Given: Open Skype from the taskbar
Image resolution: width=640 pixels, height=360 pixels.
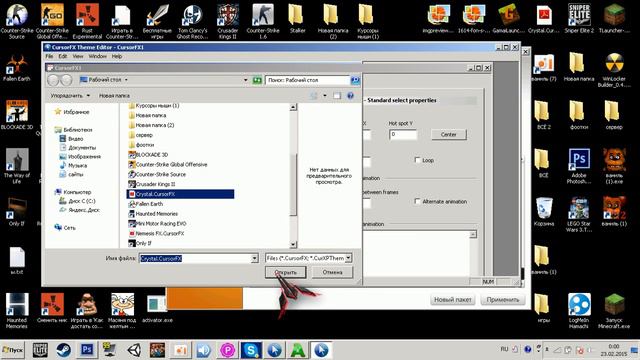Looking at the screenshot, I should [251, 350].
